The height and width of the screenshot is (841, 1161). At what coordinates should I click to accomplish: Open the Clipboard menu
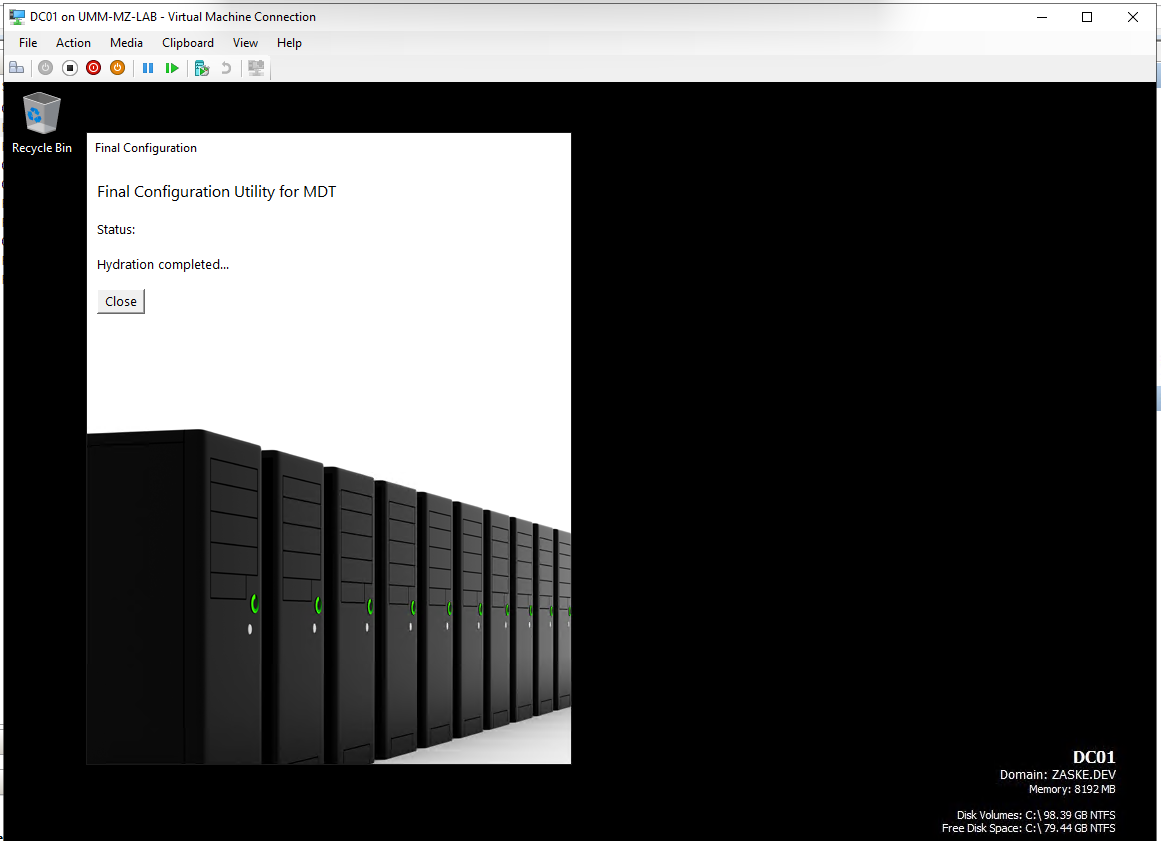pos(187,43)
